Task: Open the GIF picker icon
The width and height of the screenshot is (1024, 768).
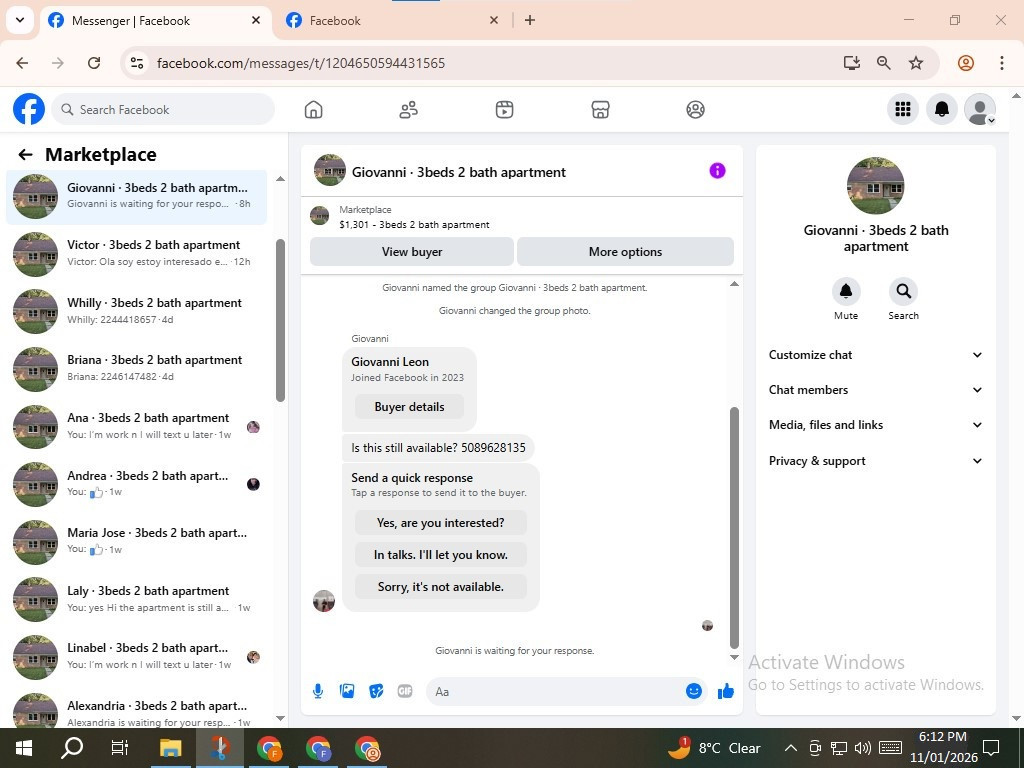Action: (405, 691)
